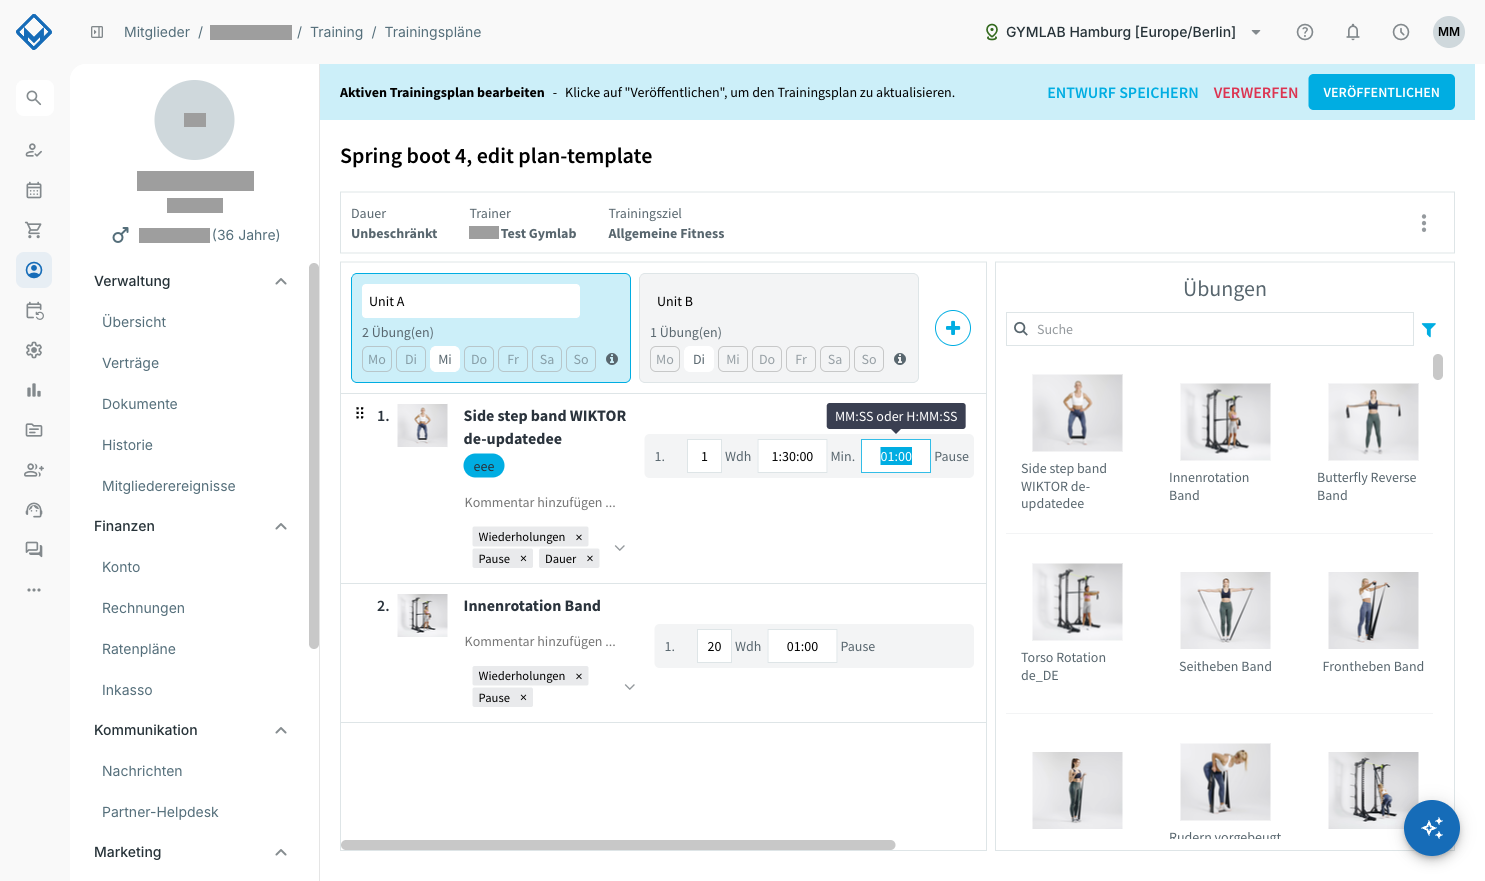Image resolution: width=1485 pixels, height=881 pixels.
Task: Open the AI sparkle assistant button
Action: pyautogui.click(x=1432, y=828)
